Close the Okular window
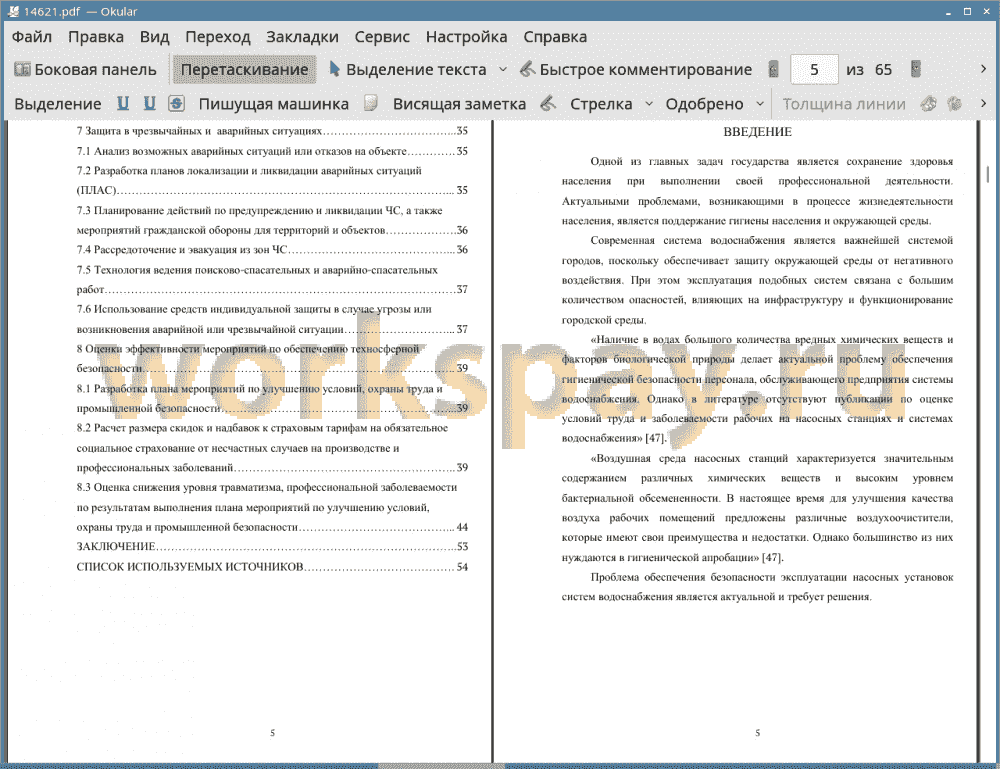 coord(986,11)
